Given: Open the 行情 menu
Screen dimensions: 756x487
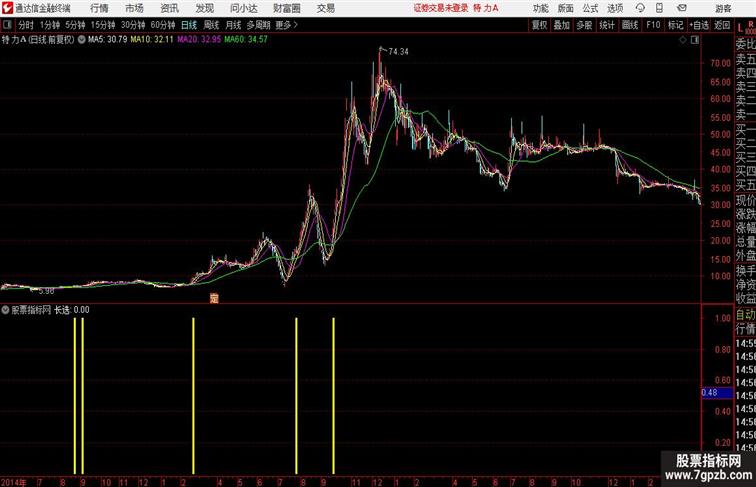Looking at the screenshot, I should (x=99, y=8).
